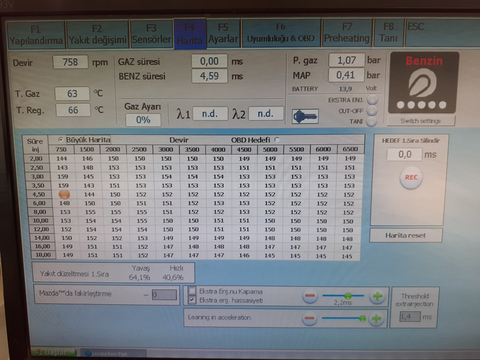Viewport: 480px width, 360px height.
Task: Open the F7 Preheating tab
Action: click(347, 33)
